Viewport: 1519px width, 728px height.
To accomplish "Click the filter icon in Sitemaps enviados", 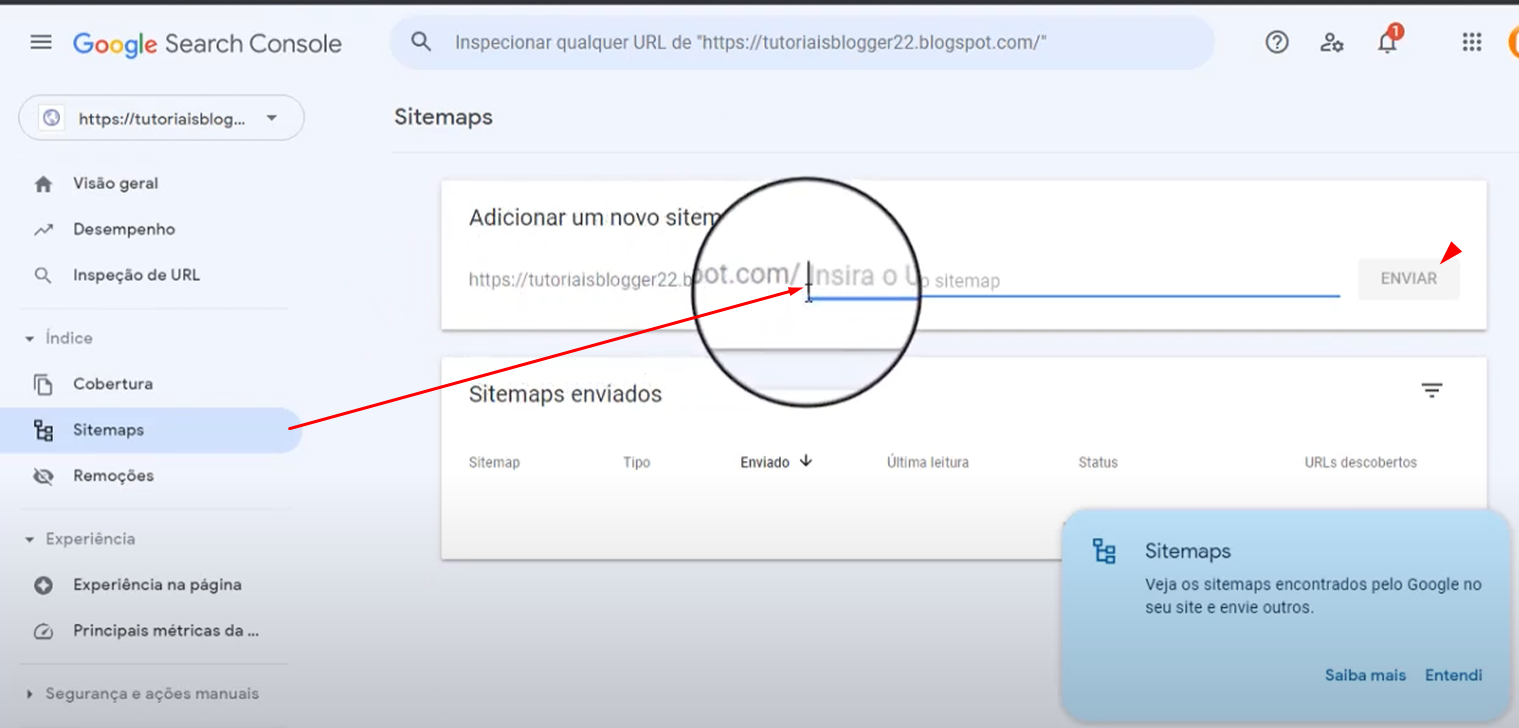I will coord(1432,390).
